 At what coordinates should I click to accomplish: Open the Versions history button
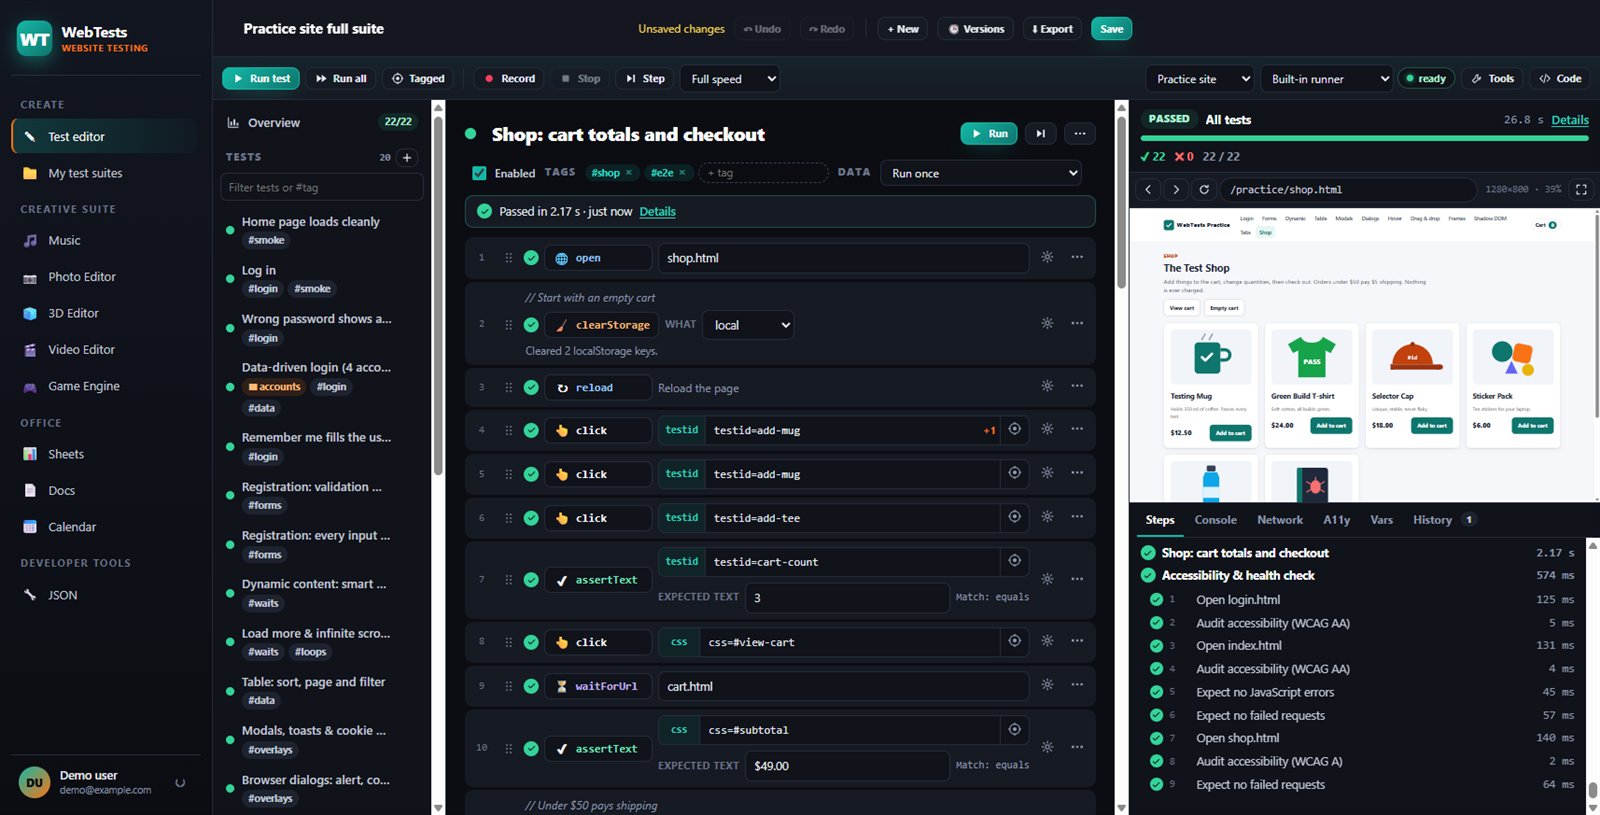pyautogui.click(x=976, y=29)
